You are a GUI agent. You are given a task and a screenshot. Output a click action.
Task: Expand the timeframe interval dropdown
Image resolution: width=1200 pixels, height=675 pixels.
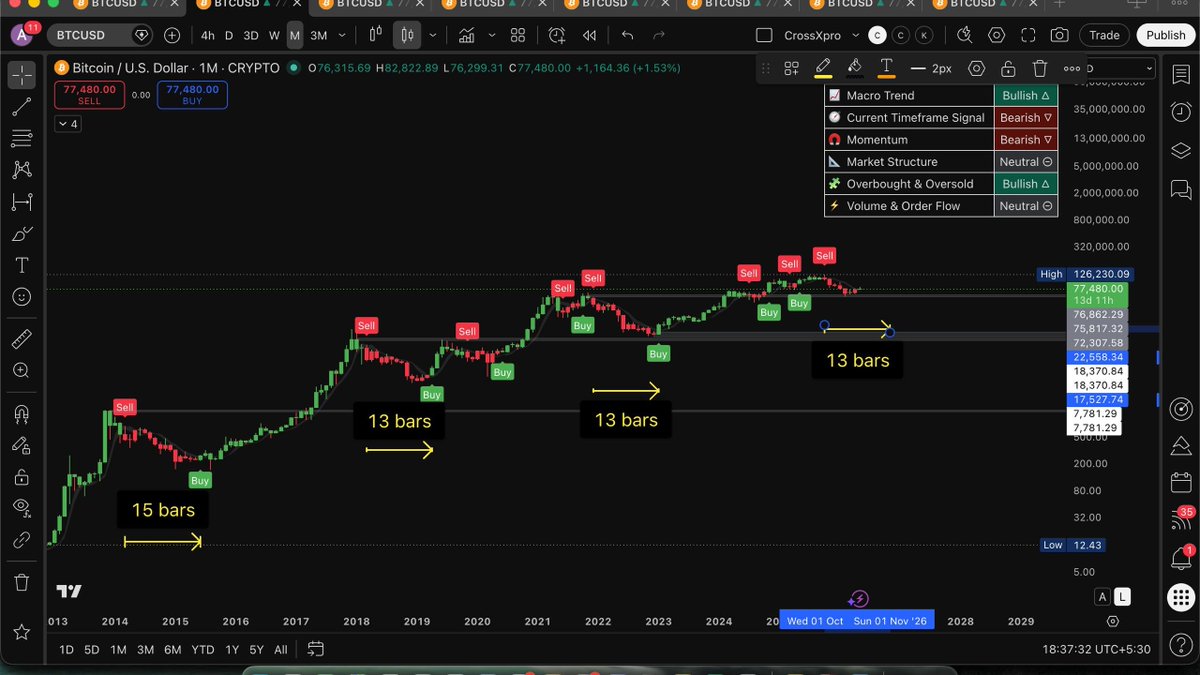coord(343,35)
